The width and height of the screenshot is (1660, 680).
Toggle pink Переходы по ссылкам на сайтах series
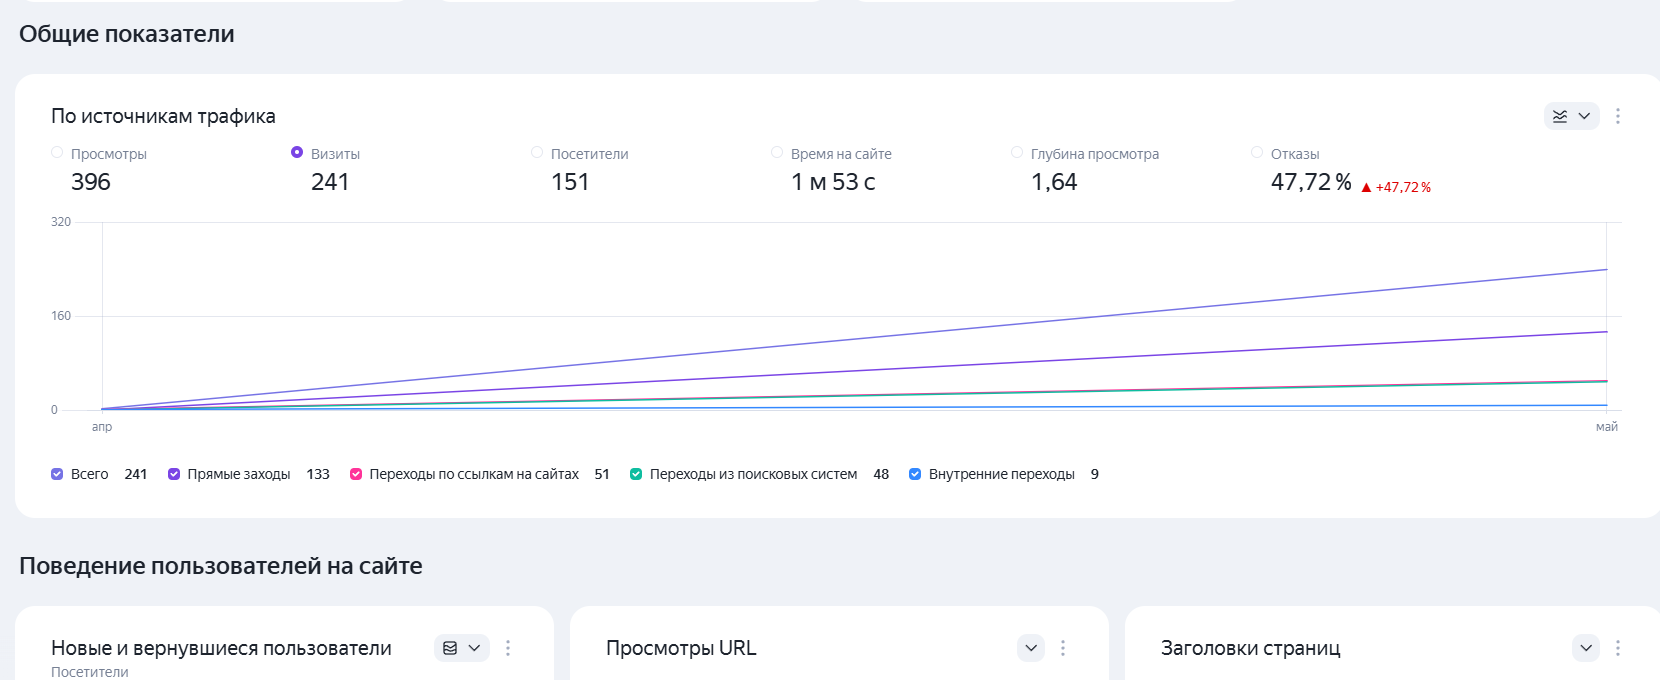pos(356,474)
